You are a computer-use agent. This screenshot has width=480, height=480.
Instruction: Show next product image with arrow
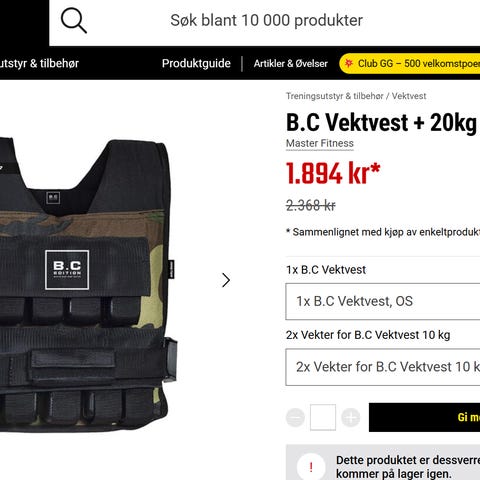tap(226, 280)
